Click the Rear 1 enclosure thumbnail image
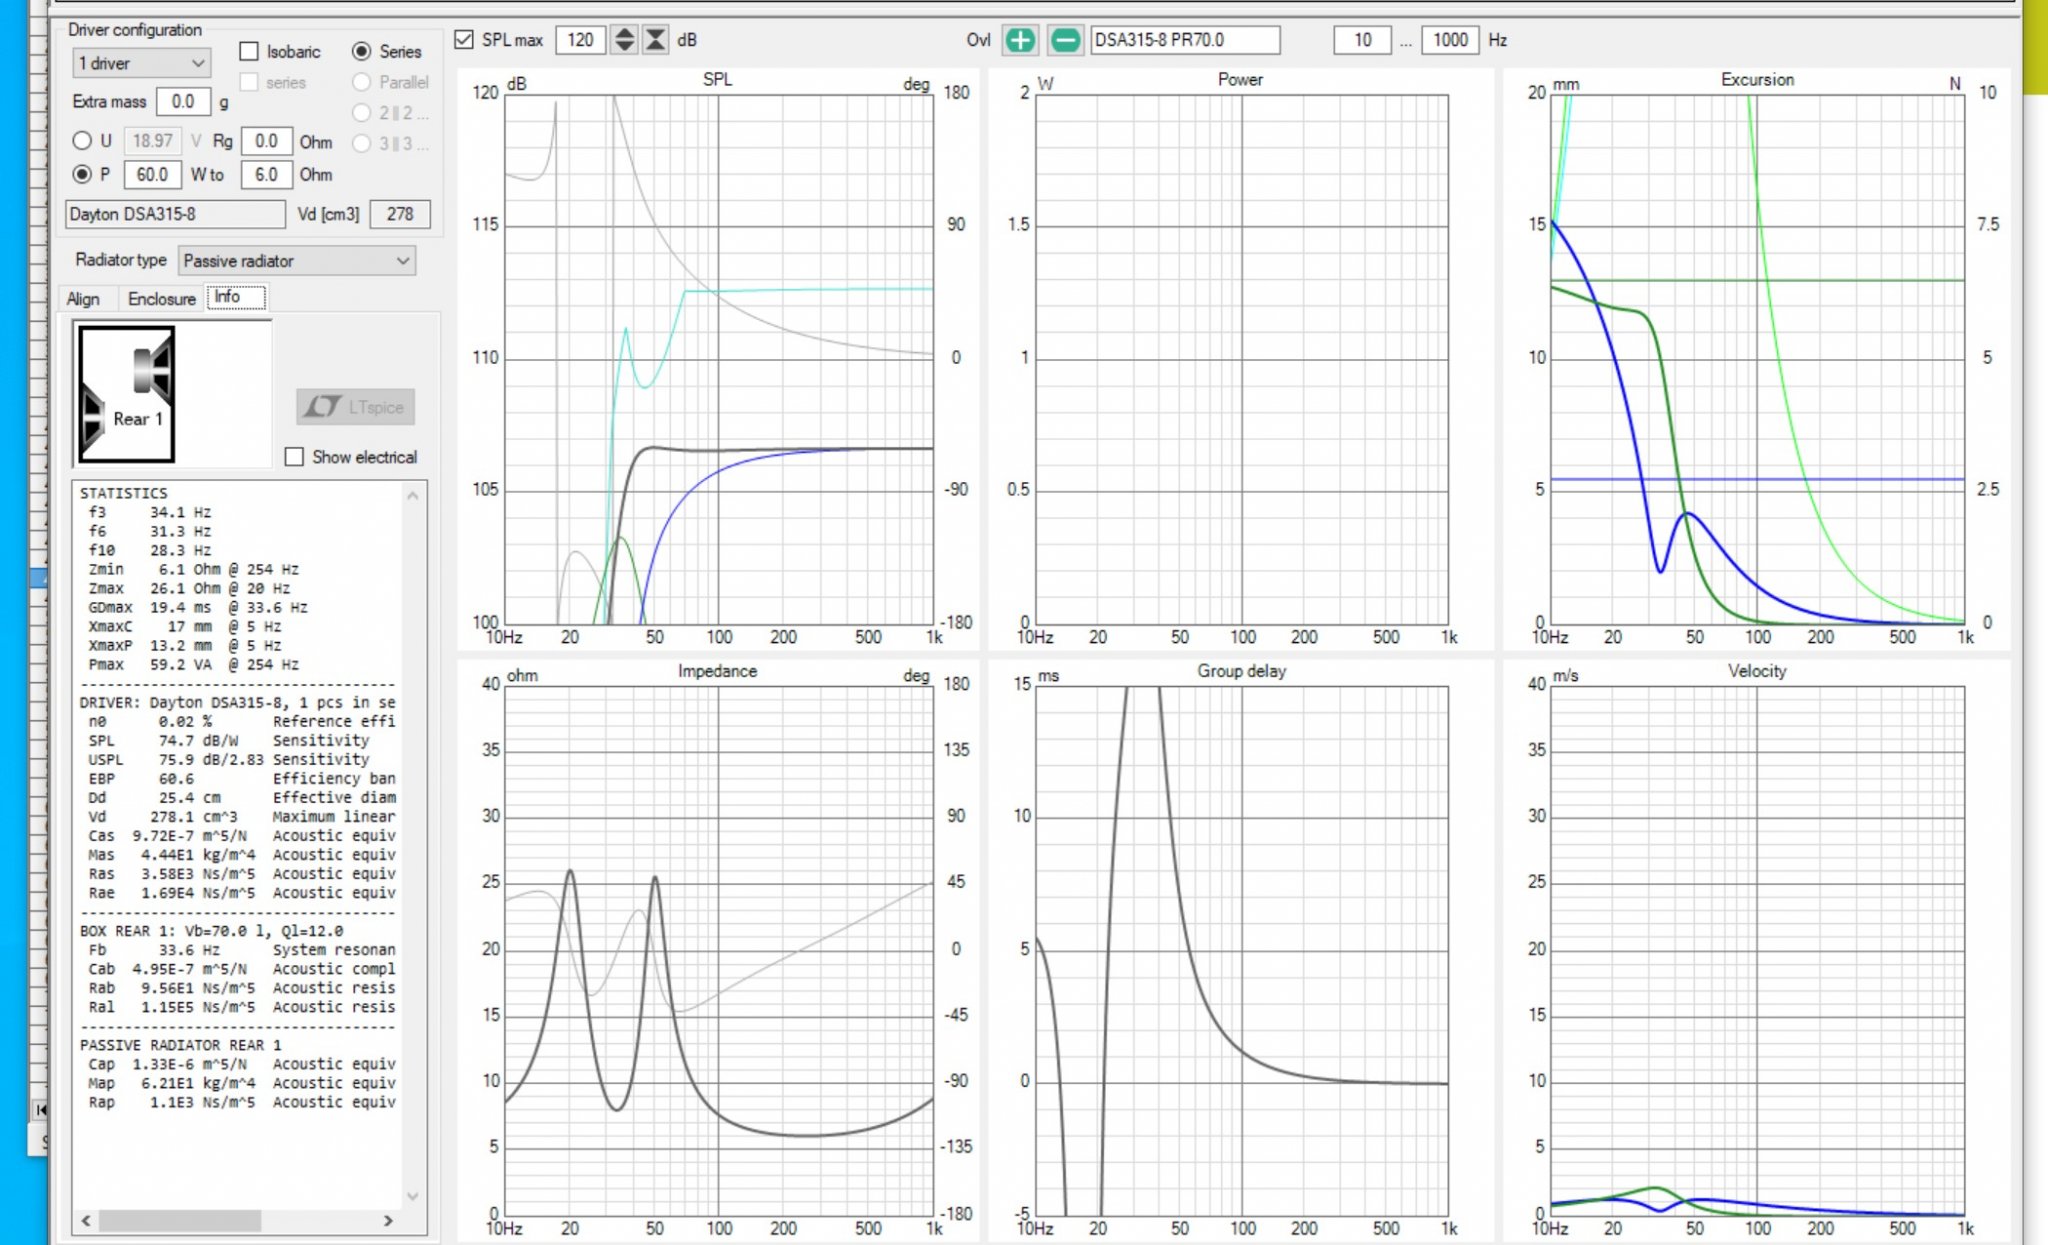The width and height of the screenshot is (2048, 1245). click(127, 394)
